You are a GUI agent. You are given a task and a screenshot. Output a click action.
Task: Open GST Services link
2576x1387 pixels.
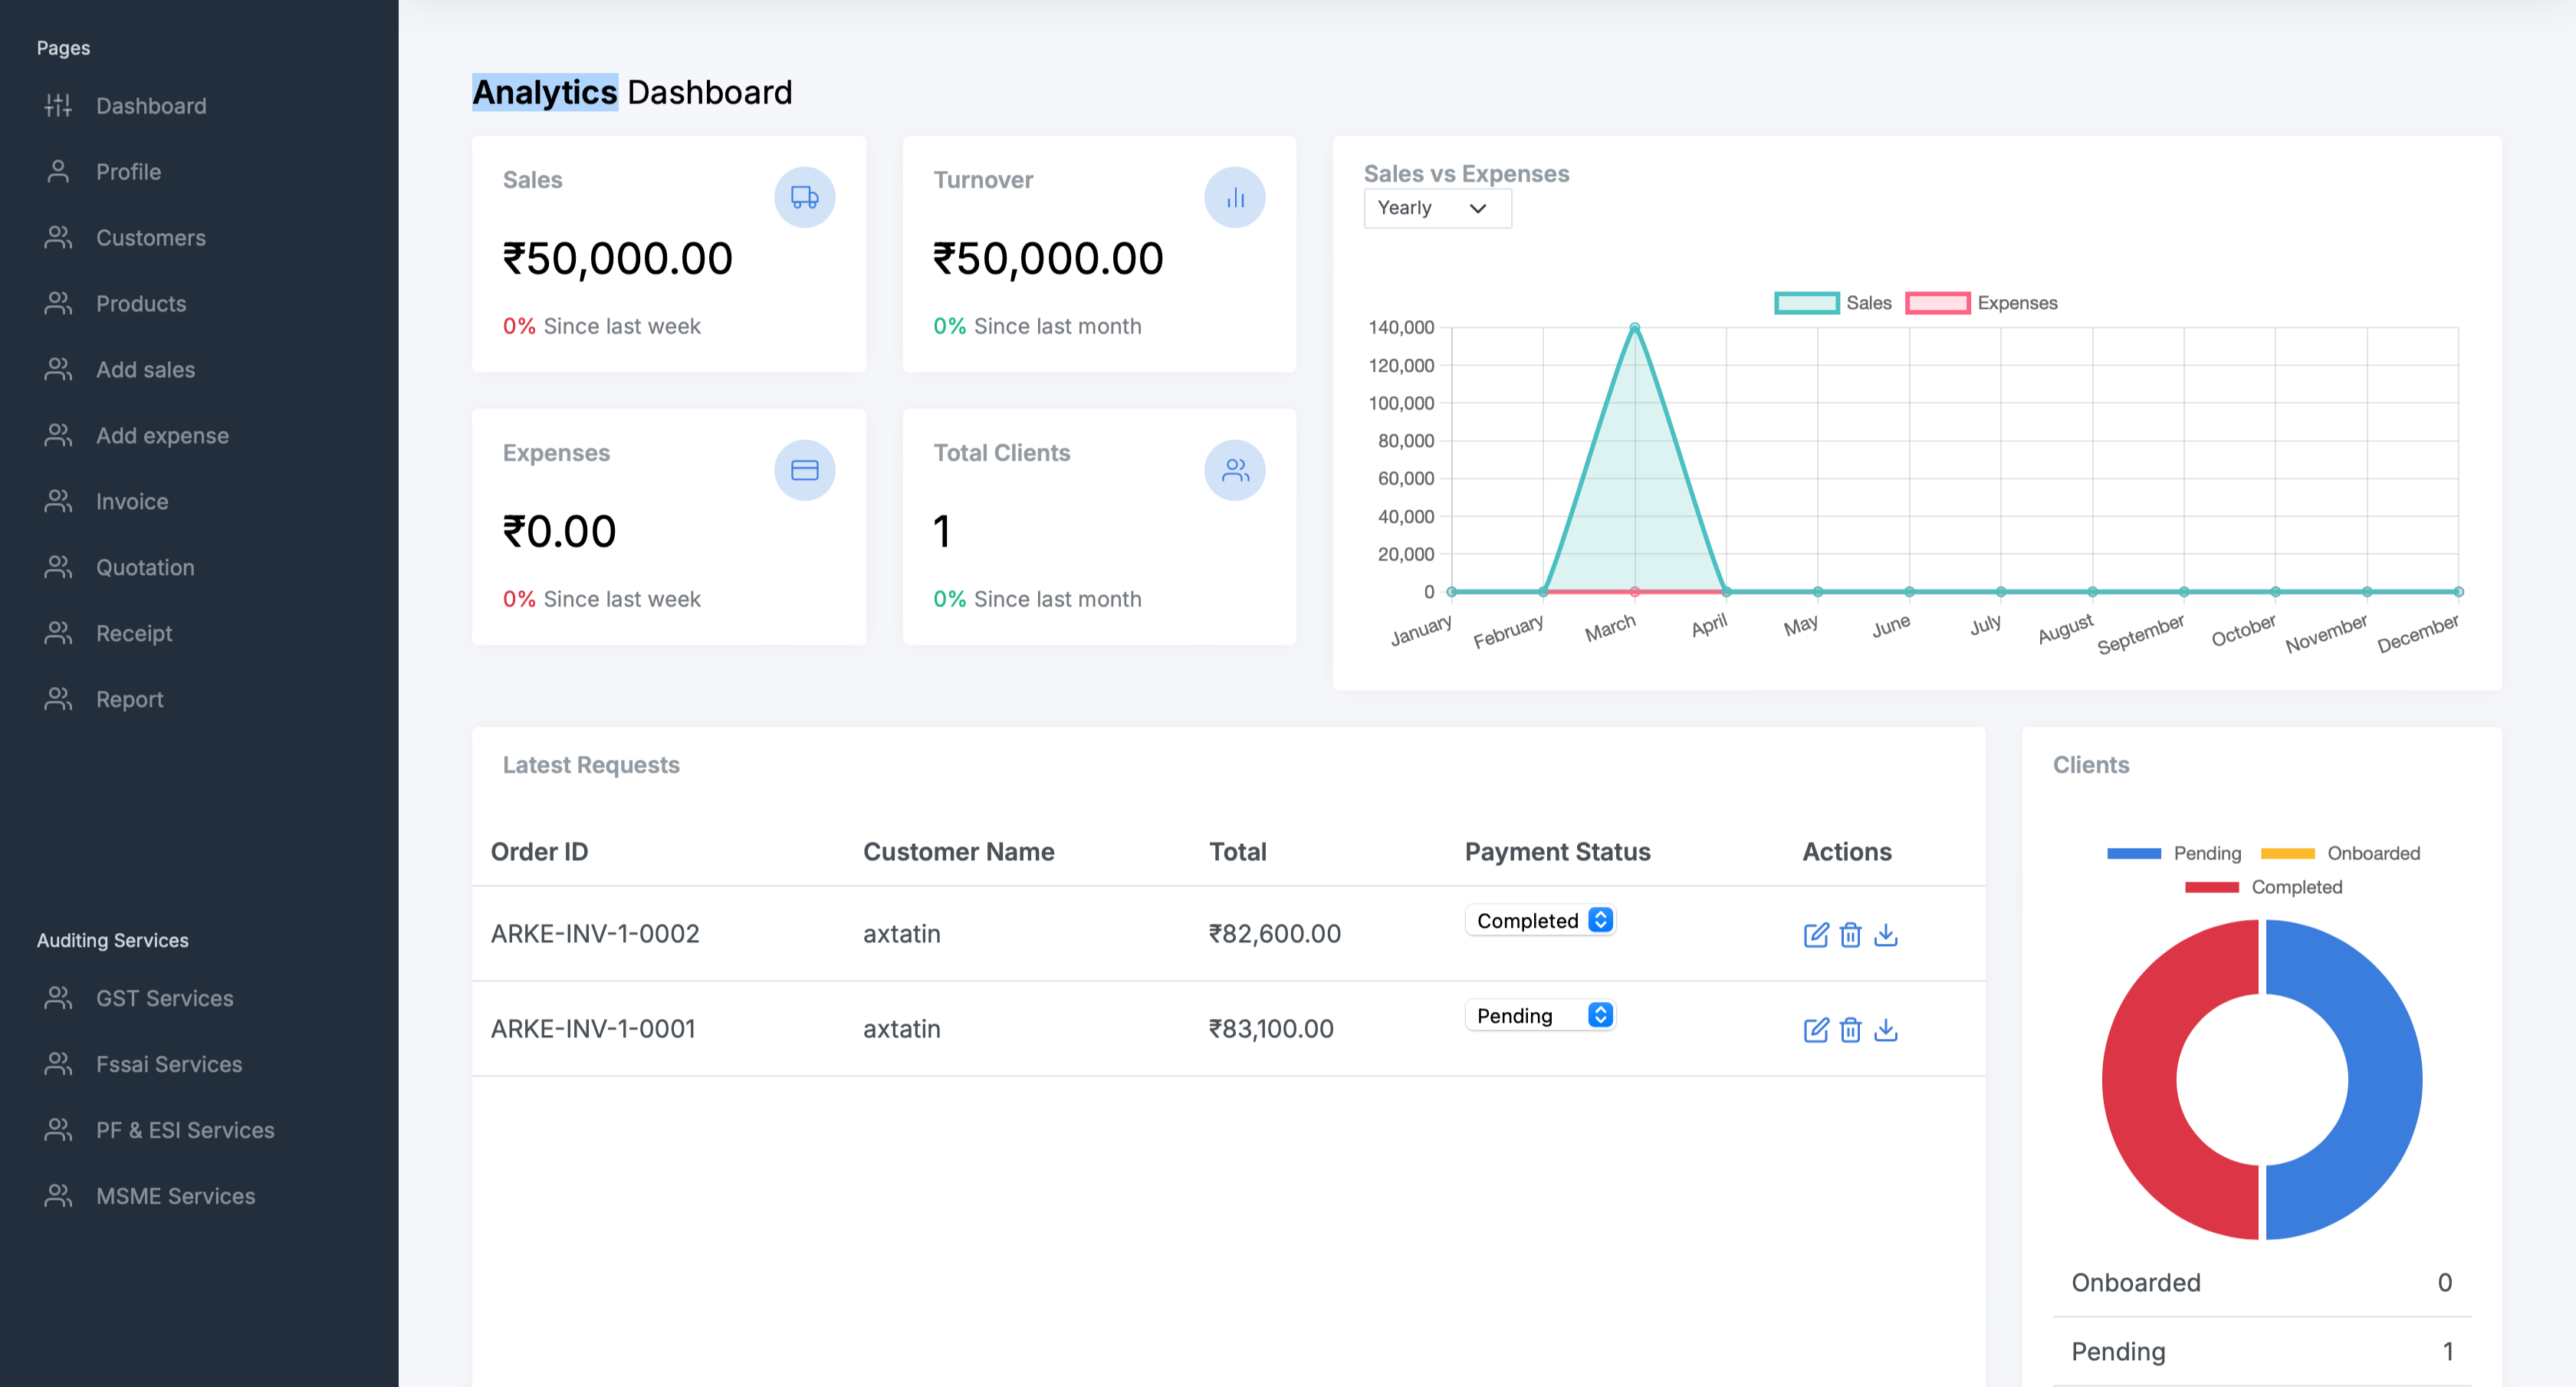click(164, 998)
